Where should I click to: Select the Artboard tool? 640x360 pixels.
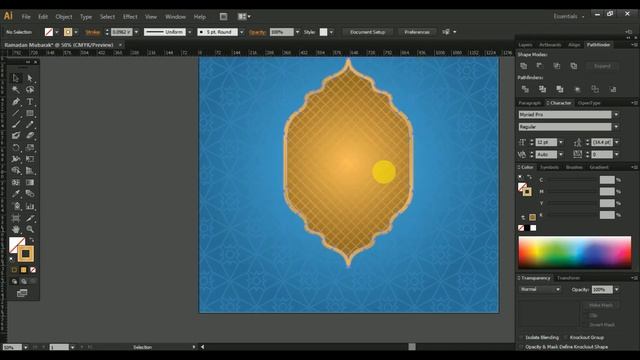16,218
